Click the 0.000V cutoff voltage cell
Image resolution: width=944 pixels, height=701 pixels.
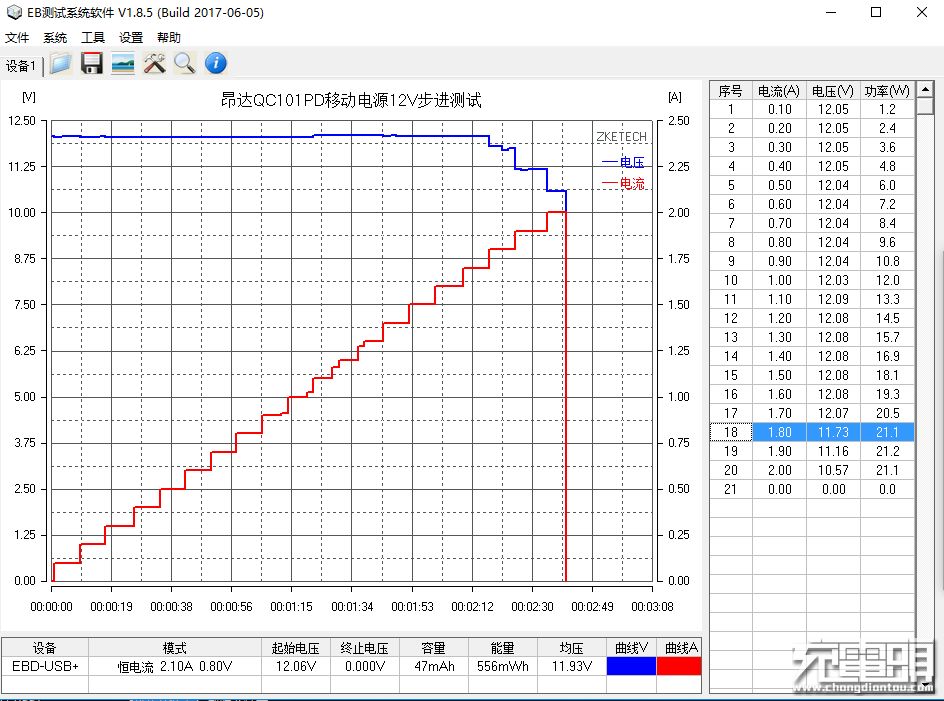click(x=365, y=666)
